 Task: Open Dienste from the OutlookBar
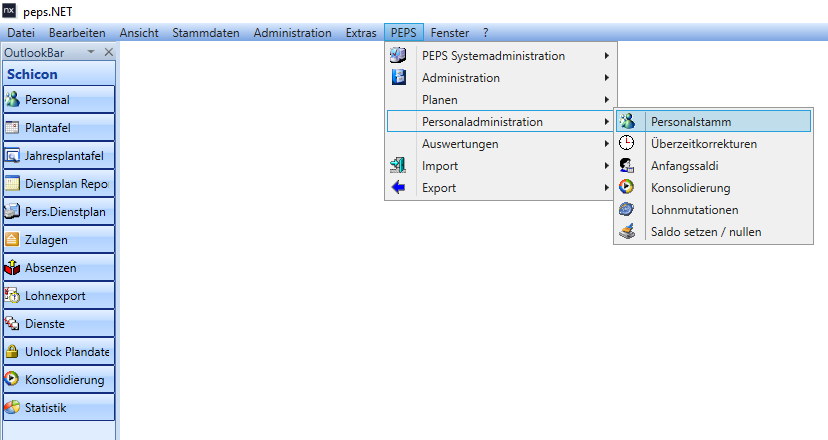[x=59, y=324]
